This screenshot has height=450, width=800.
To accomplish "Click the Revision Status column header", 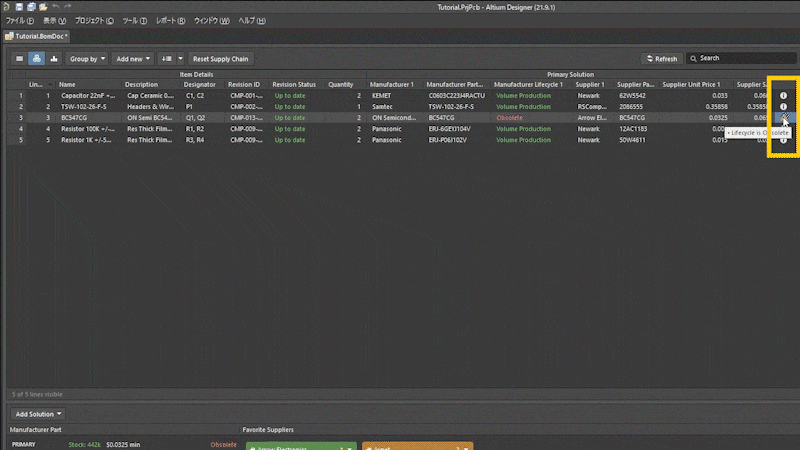I will click(x=294, y=85).
